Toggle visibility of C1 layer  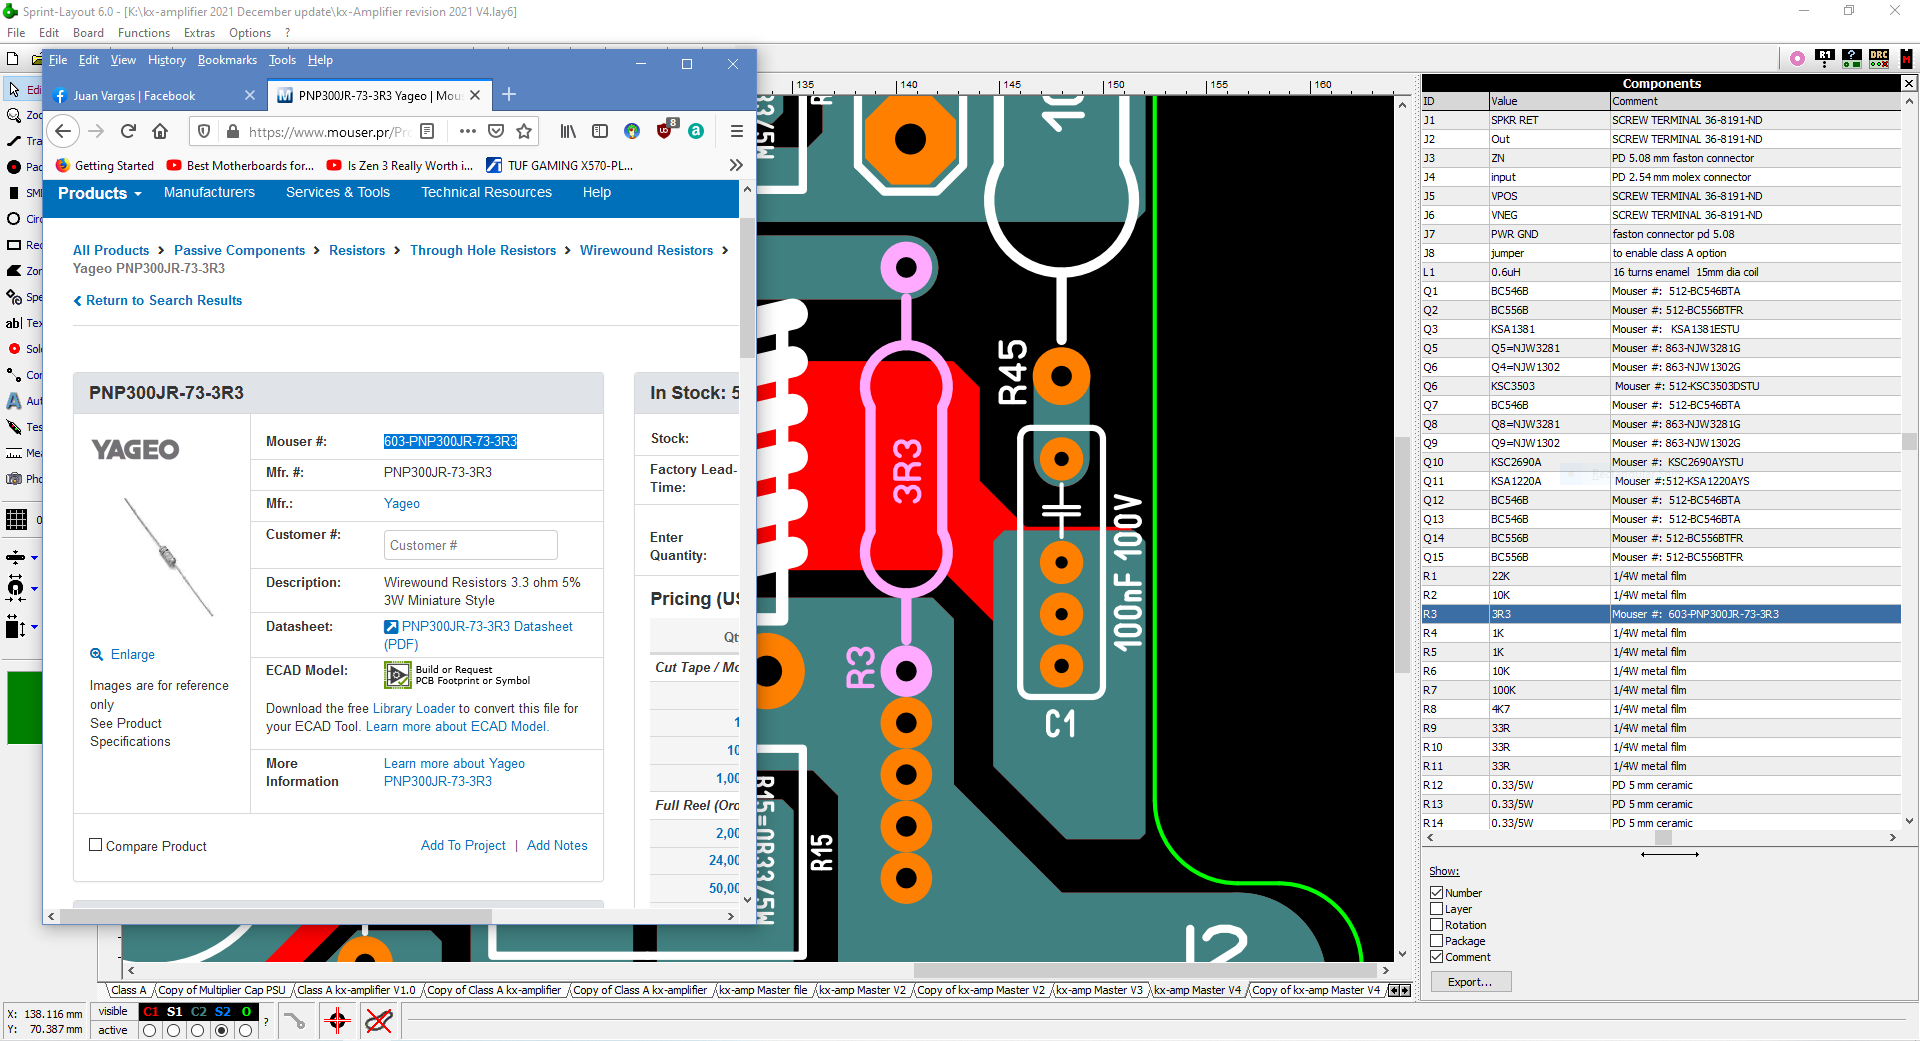pos(150,1012)
